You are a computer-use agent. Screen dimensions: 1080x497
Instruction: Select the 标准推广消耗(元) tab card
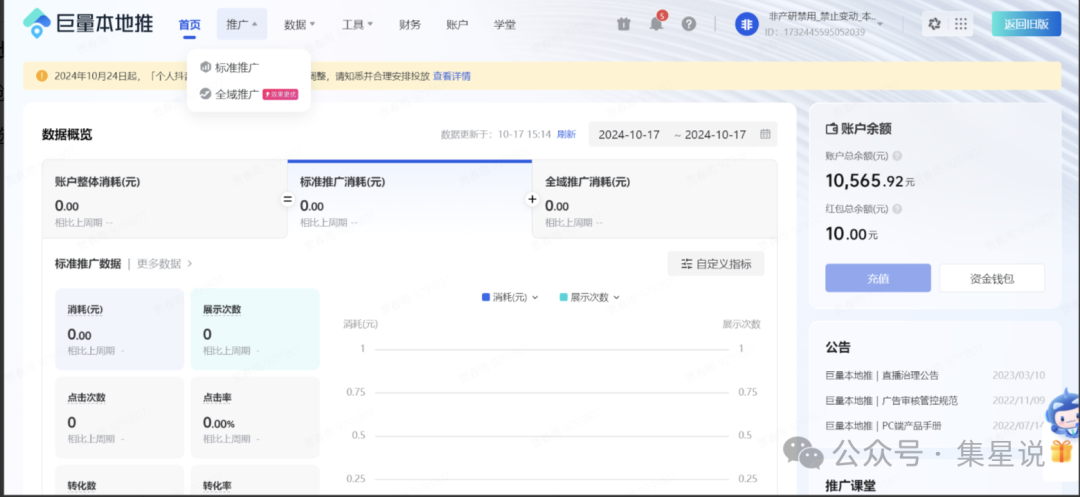coord(410,199)
